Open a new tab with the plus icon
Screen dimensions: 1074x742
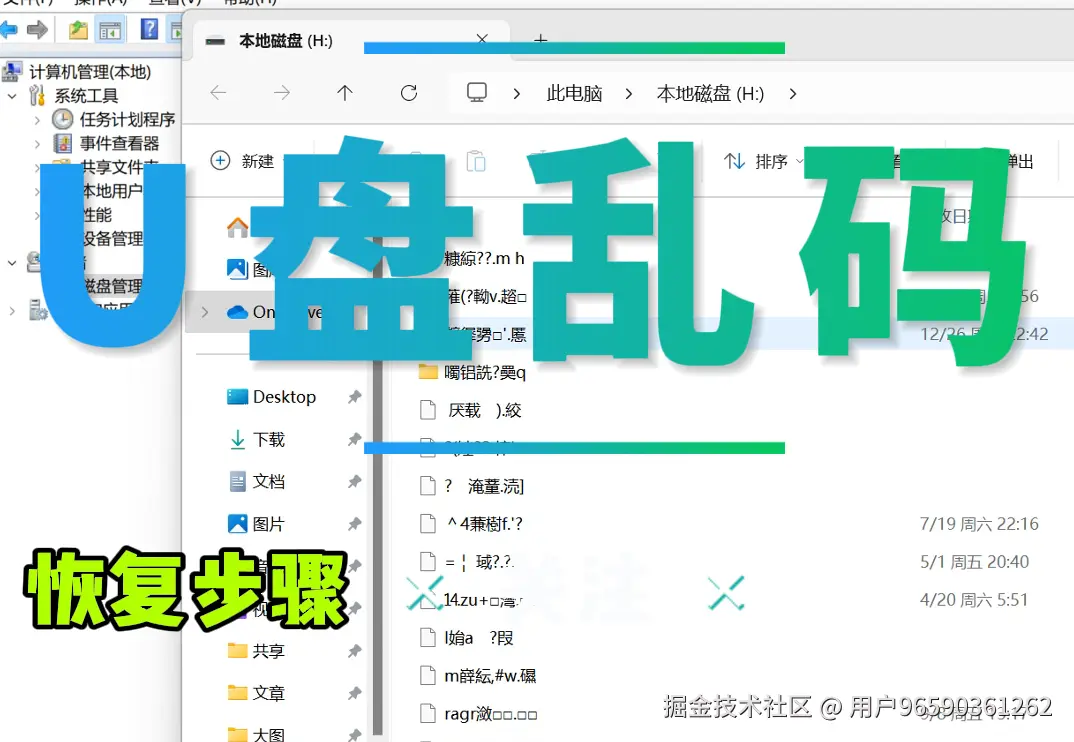point(540,41)
